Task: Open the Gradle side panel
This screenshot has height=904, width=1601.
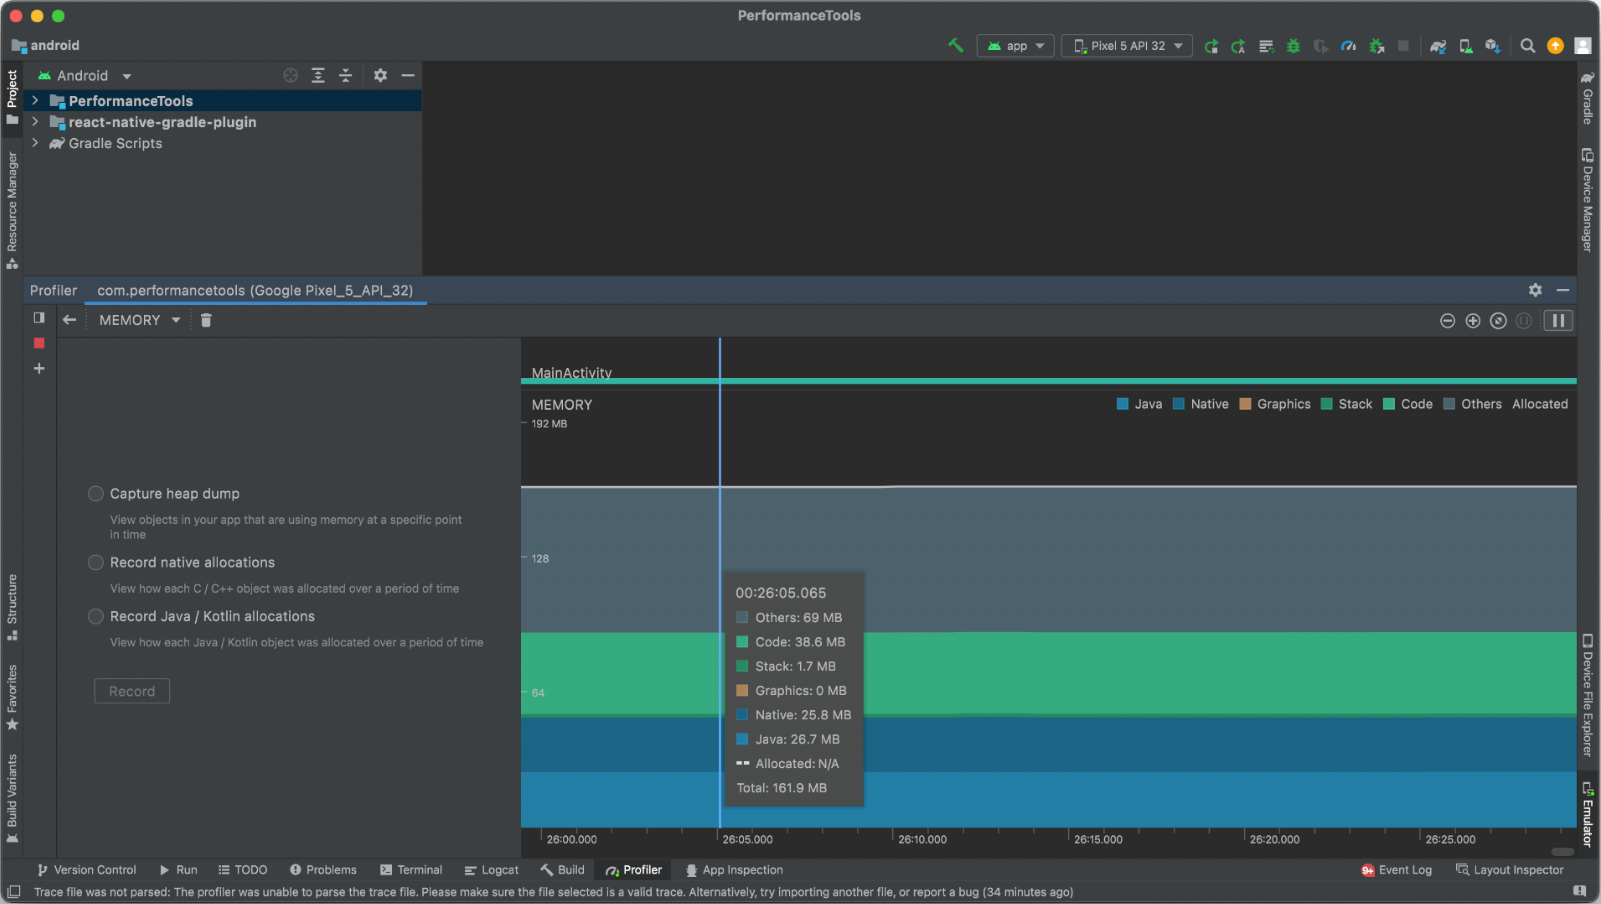Action: 1587,98
